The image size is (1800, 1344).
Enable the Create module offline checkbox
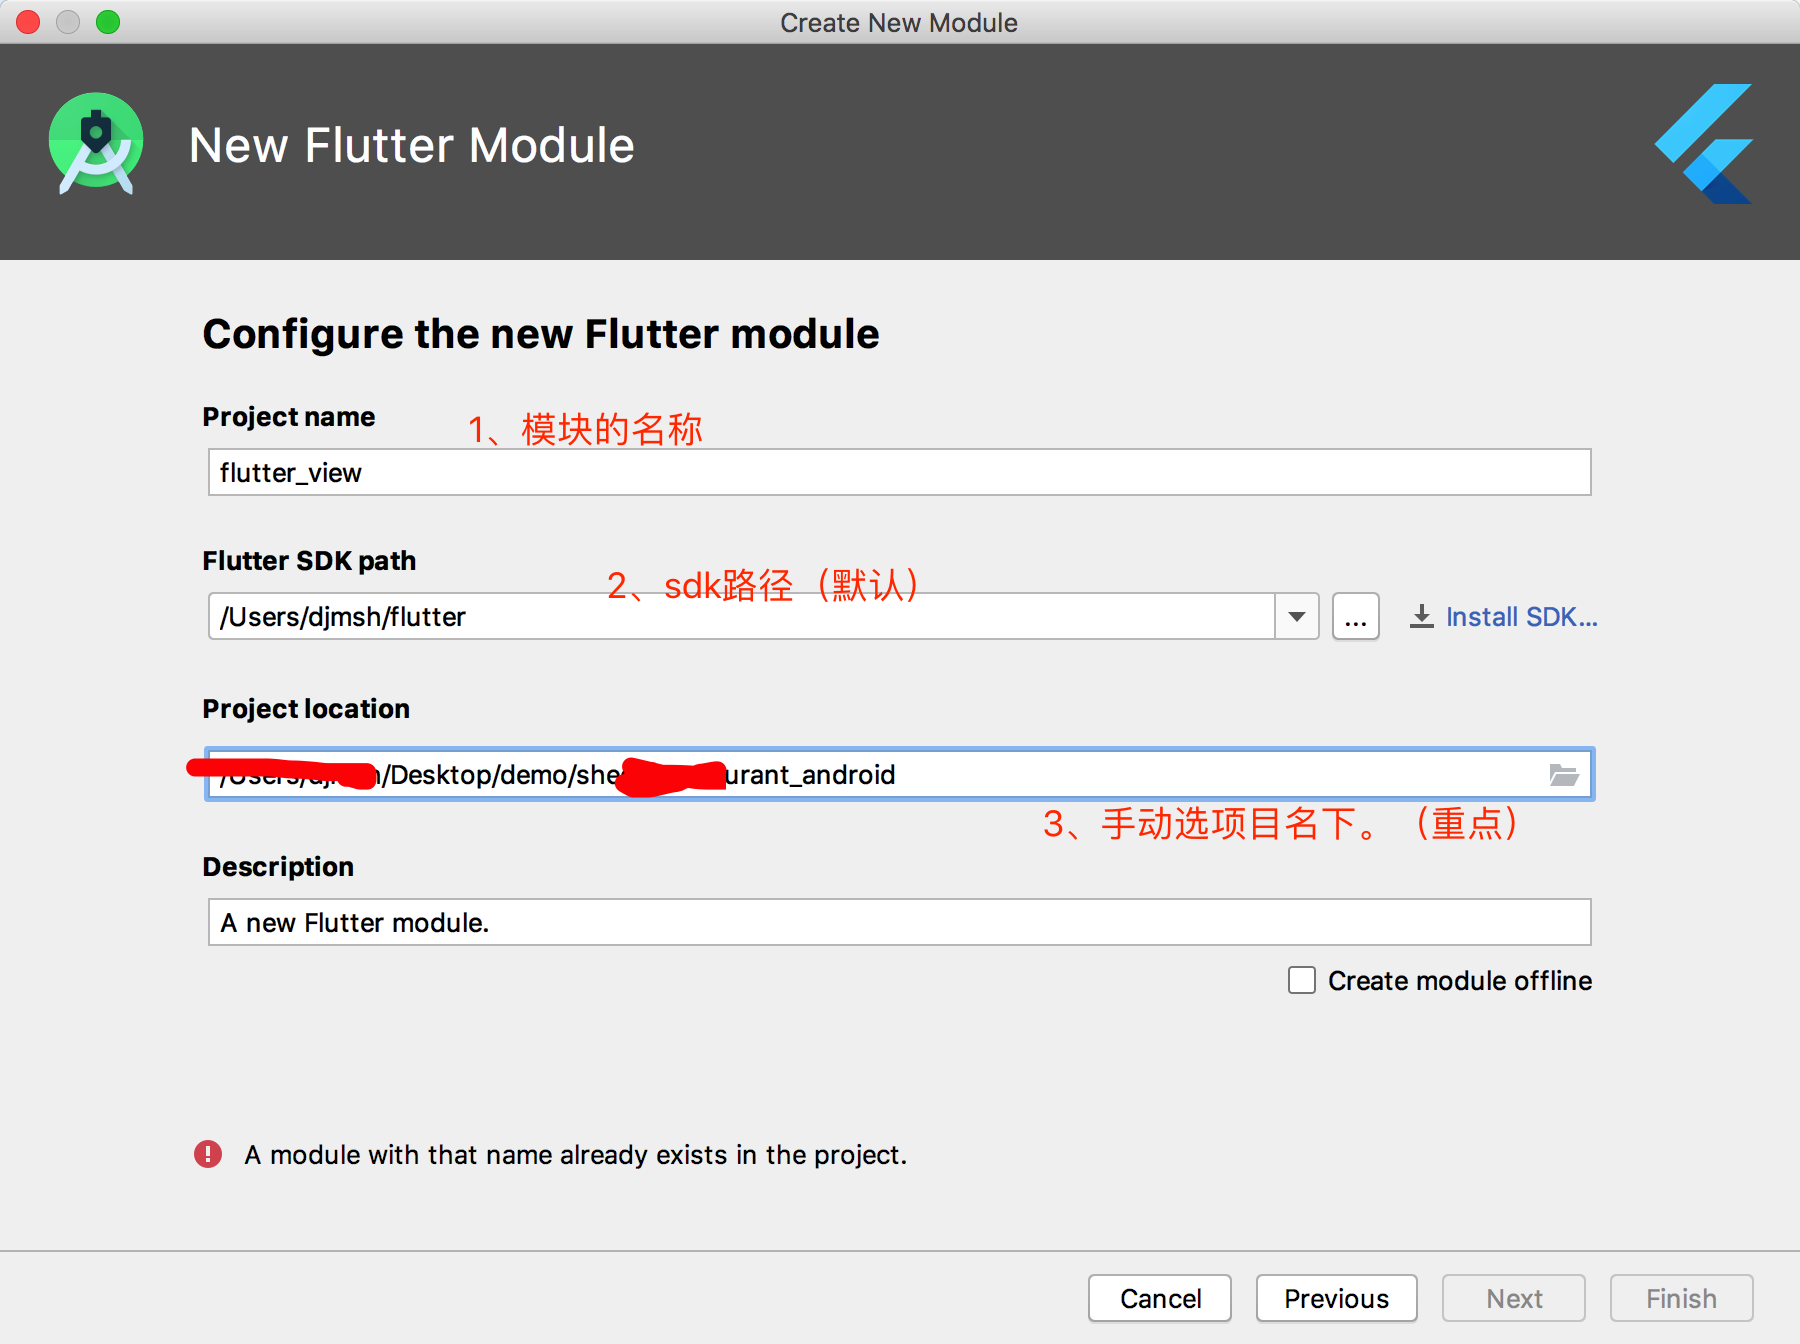(x=1301, y=980)
